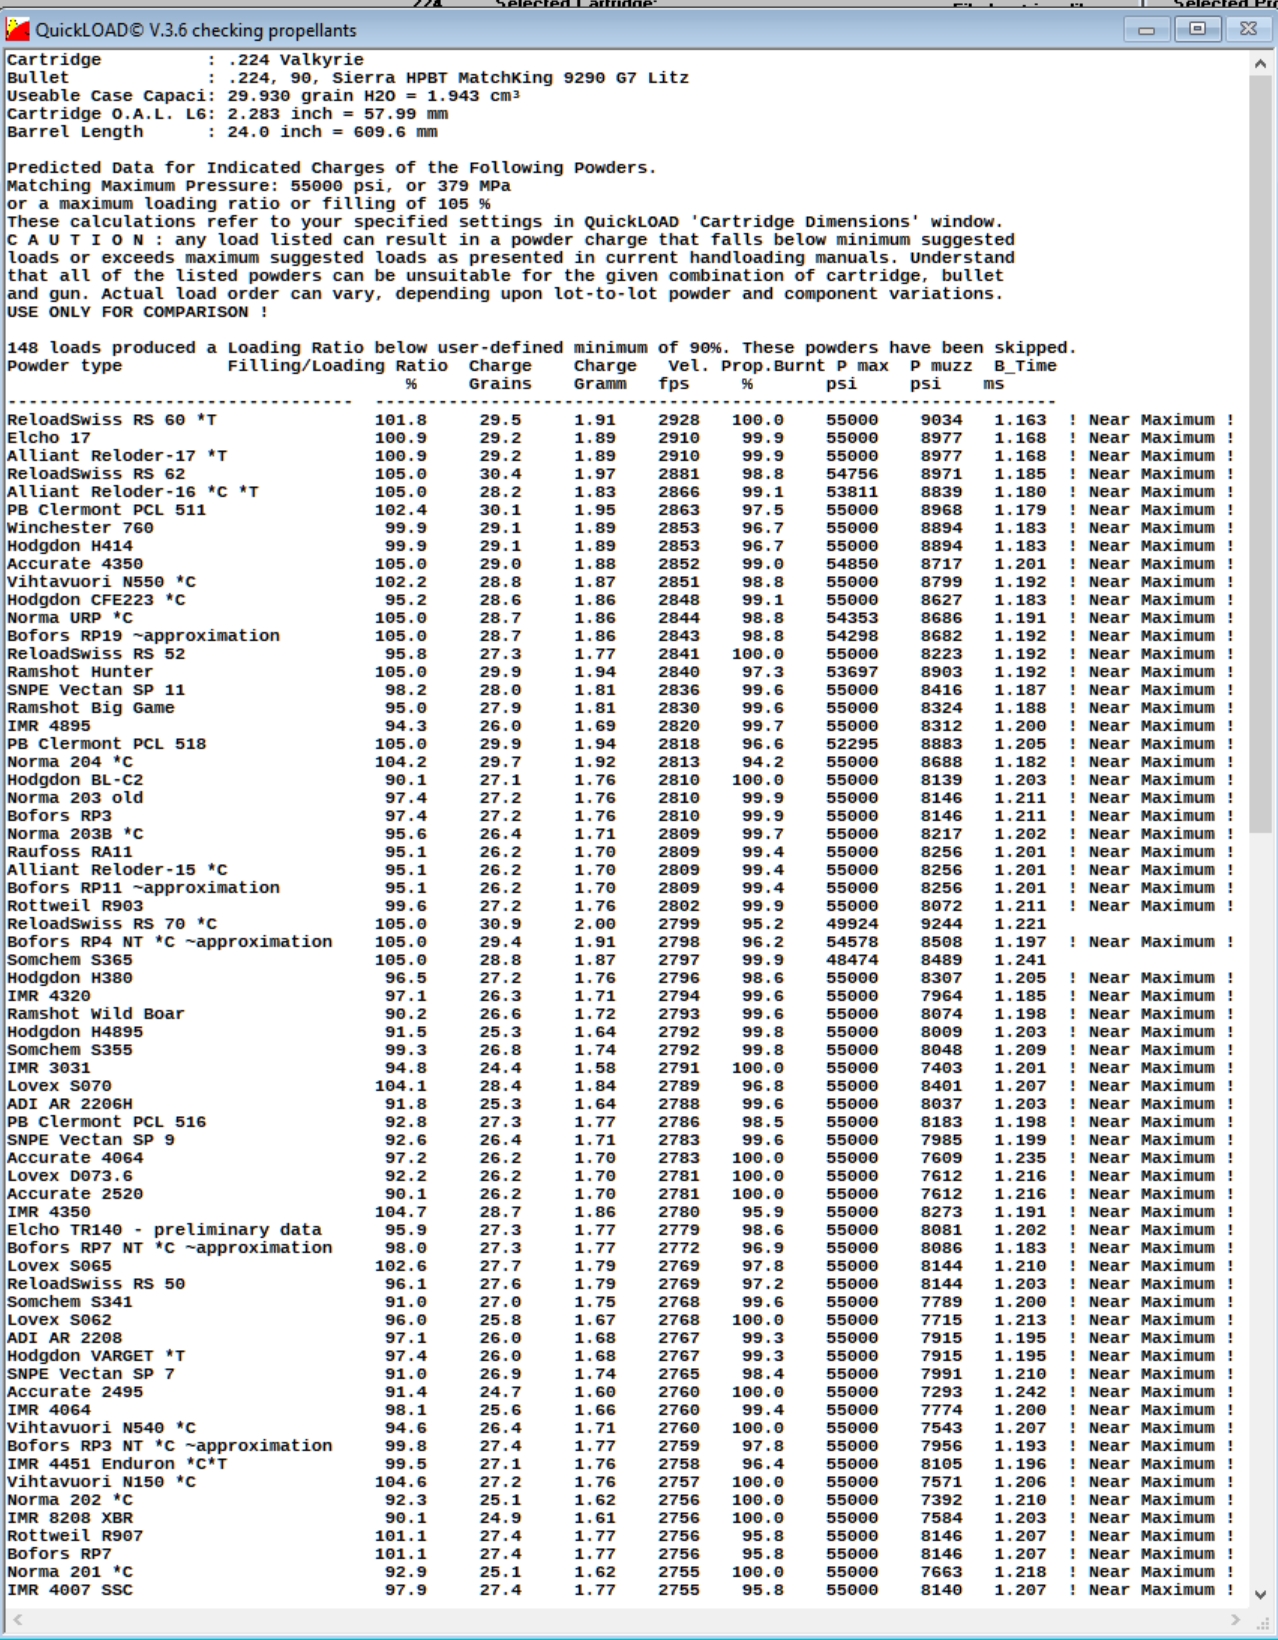Click the Lovex S070 row
The image size is (1278, 1640).
point(620,1086)
